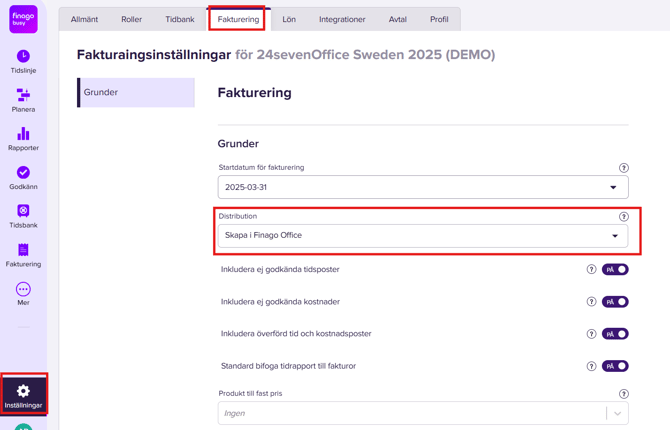Select the Fakturering tab
The width and height of the screenshot is (670, 430).
(238, 19)
